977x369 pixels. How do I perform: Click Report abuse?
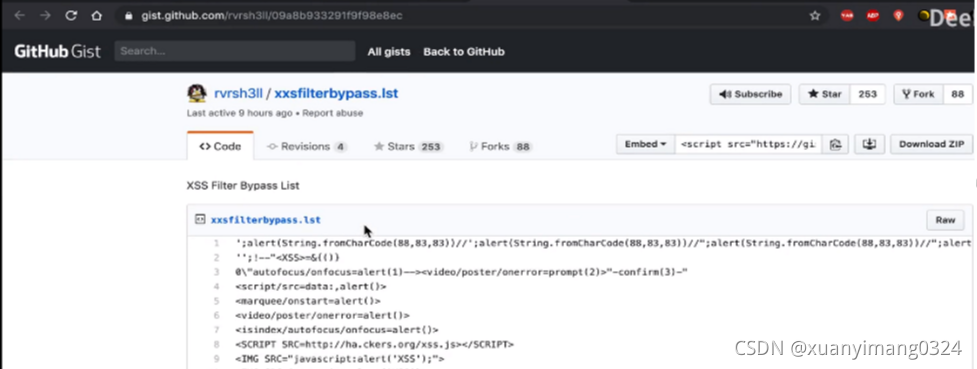[333, 113]
